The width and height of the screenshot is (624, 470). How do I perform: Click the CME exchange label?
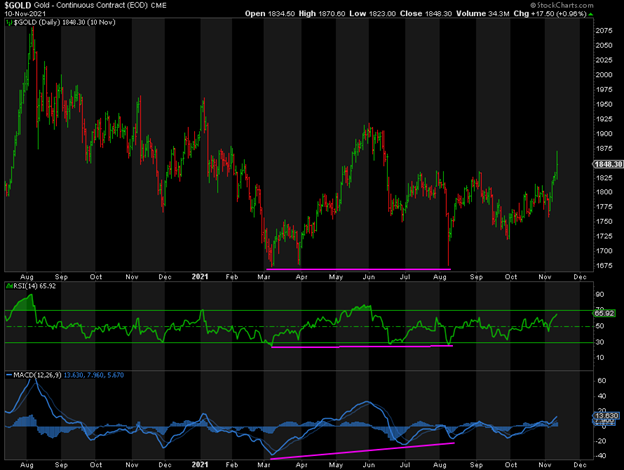158,6
